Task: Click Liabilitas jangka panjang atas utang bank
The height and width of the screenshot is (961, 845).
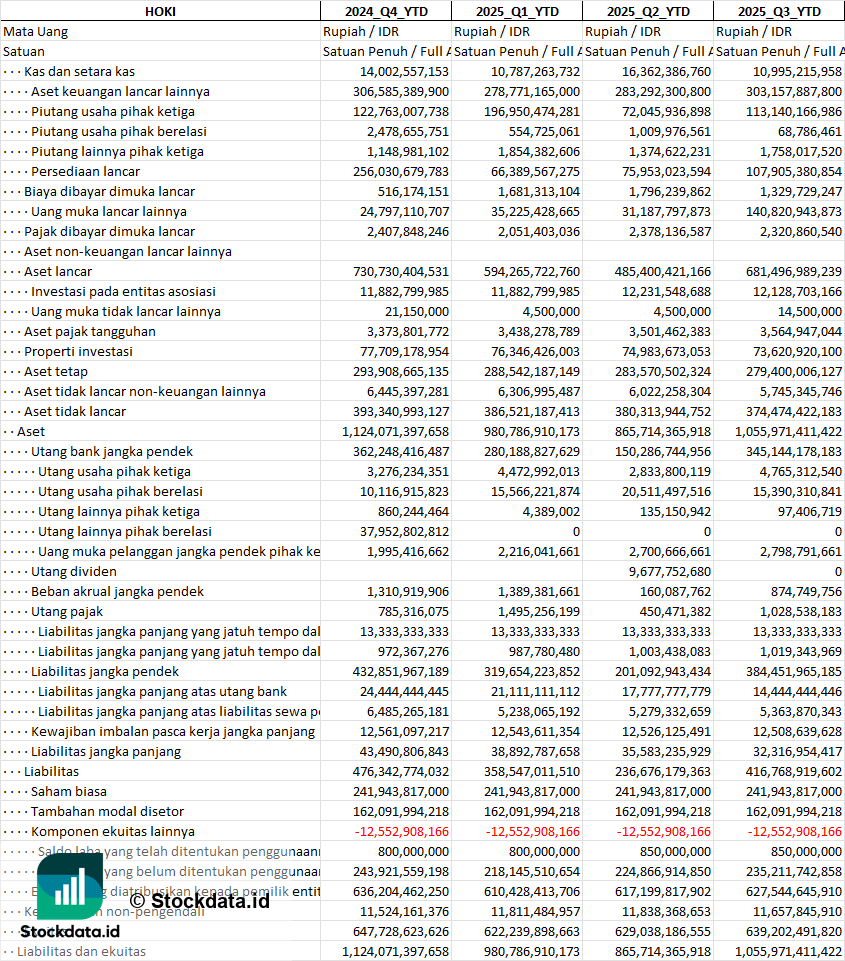Action: [162, 692]
